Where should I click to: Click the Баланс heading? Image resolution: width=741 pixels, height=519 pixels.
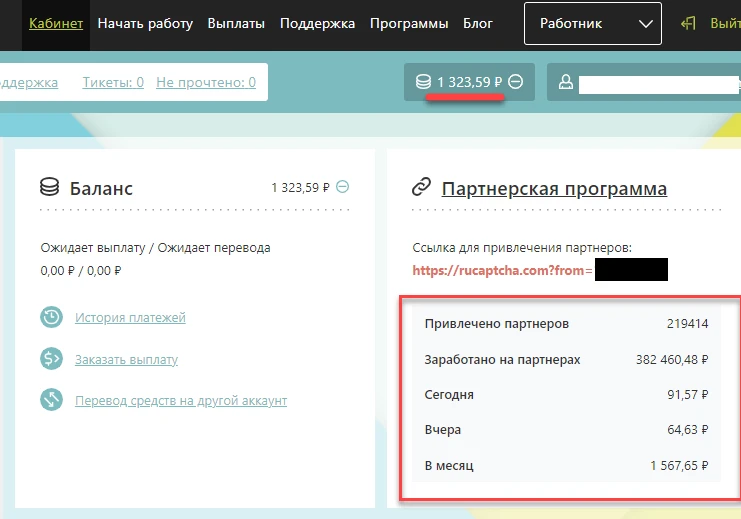[x=101, y=189]
